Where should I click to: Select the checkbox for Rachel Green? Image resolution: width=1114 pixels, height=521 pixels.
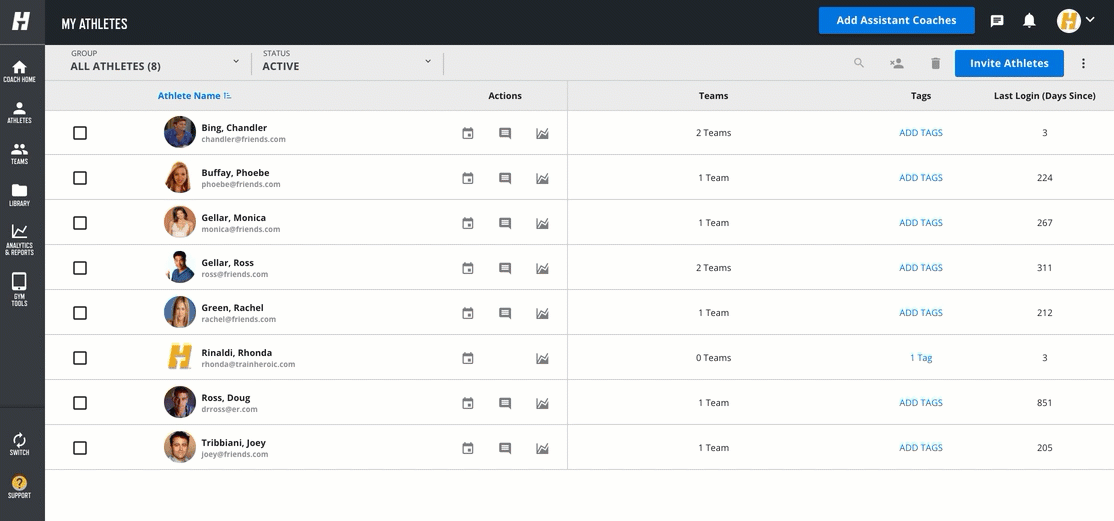[80, 313]
